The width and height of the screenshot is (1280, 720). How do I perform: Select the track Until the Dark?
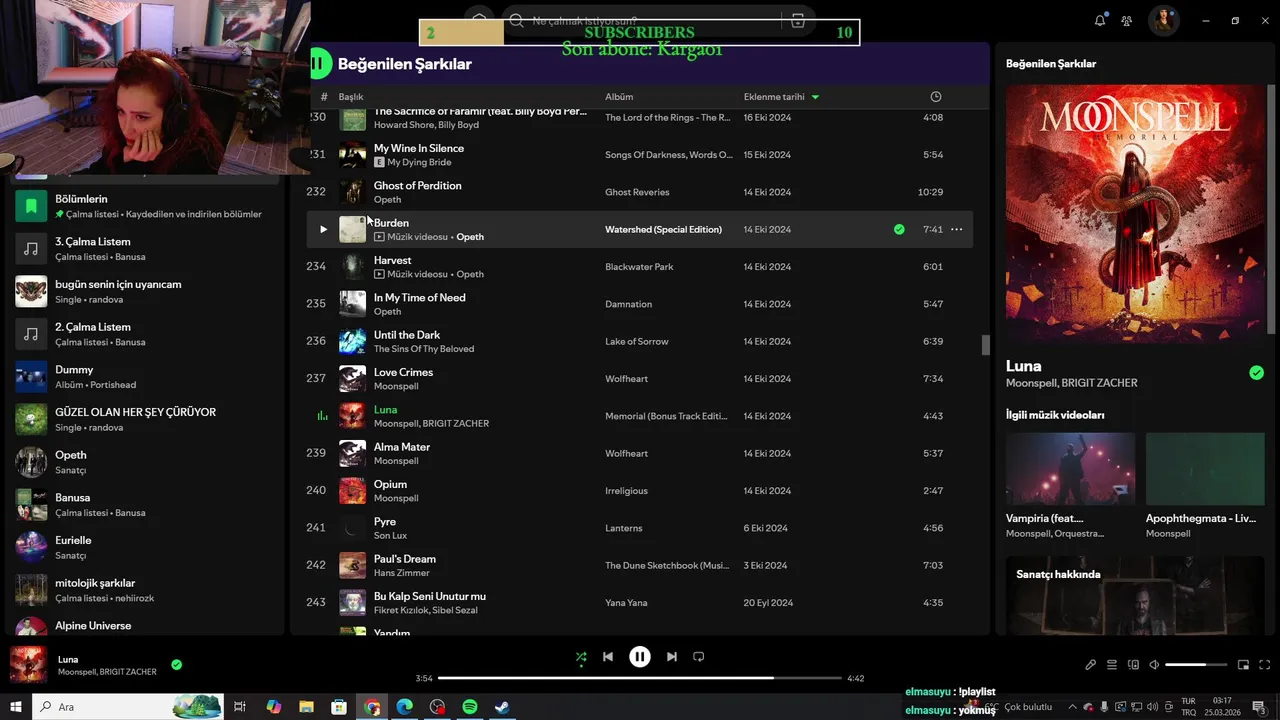pos(406,335)
